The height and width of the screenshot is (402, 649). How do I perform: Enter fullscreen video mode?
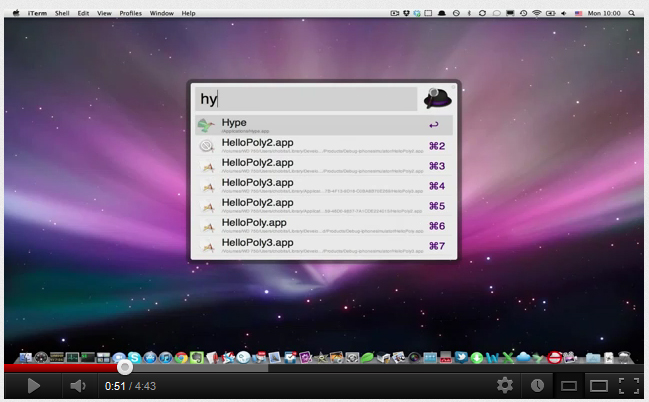pyautogui.click(x=629, y=386)
